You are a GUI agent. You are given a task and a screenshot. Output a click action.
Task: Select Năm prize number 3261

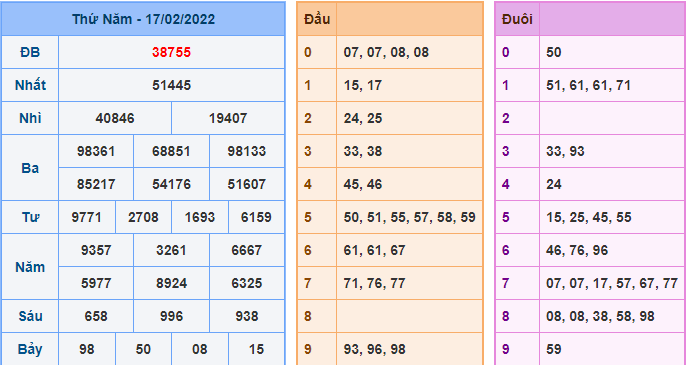[172, 250]
